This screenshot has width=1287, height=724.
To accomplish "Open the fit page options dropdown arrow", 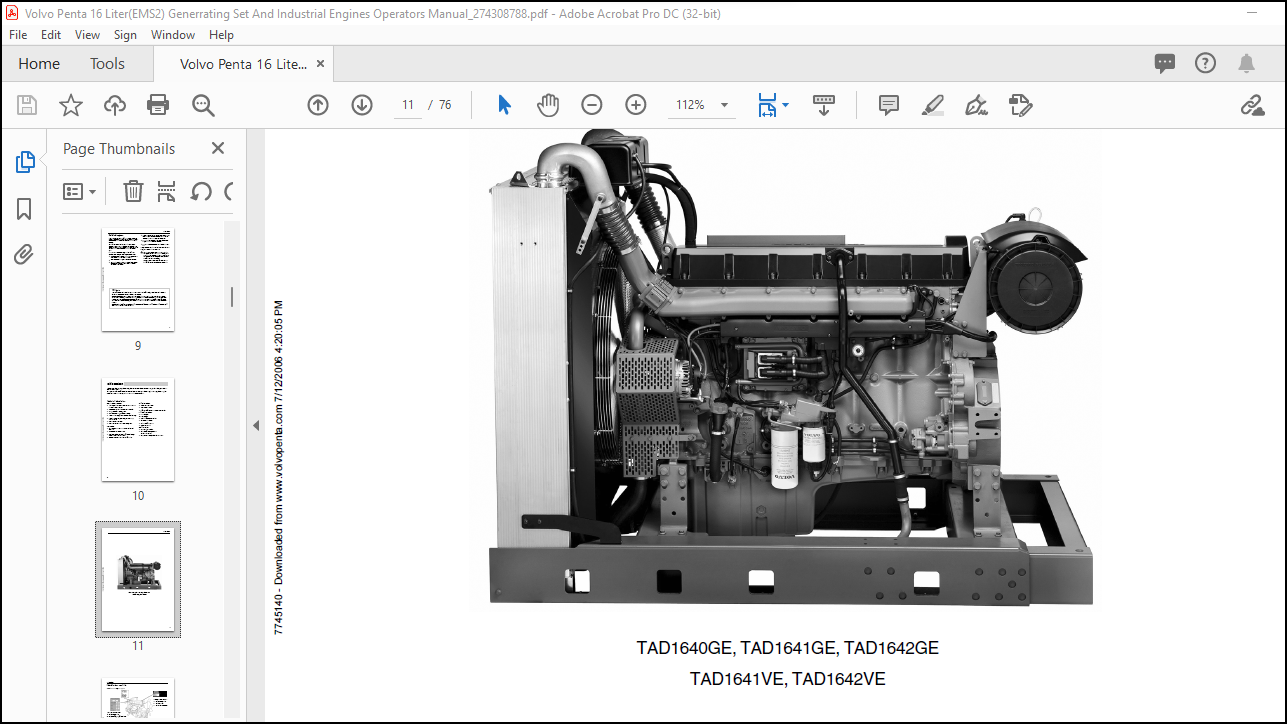I will coord(785,105).
